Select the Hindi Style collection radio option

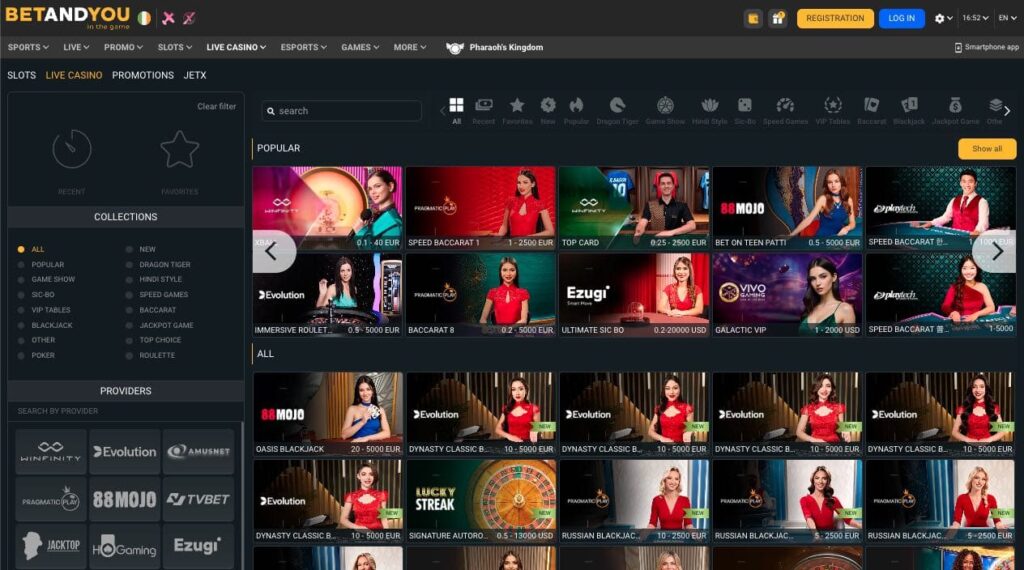[x=129, y=279]
